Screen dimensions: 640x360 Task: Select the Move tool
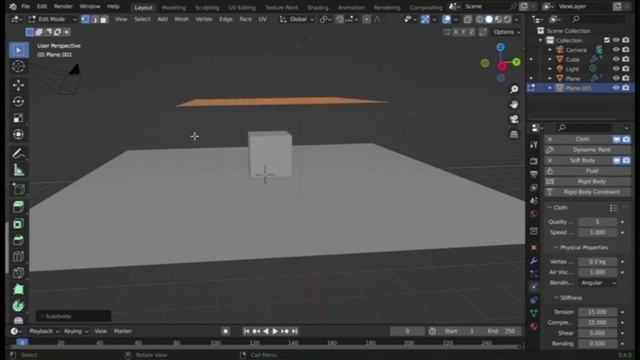click(x=18, y=85)
